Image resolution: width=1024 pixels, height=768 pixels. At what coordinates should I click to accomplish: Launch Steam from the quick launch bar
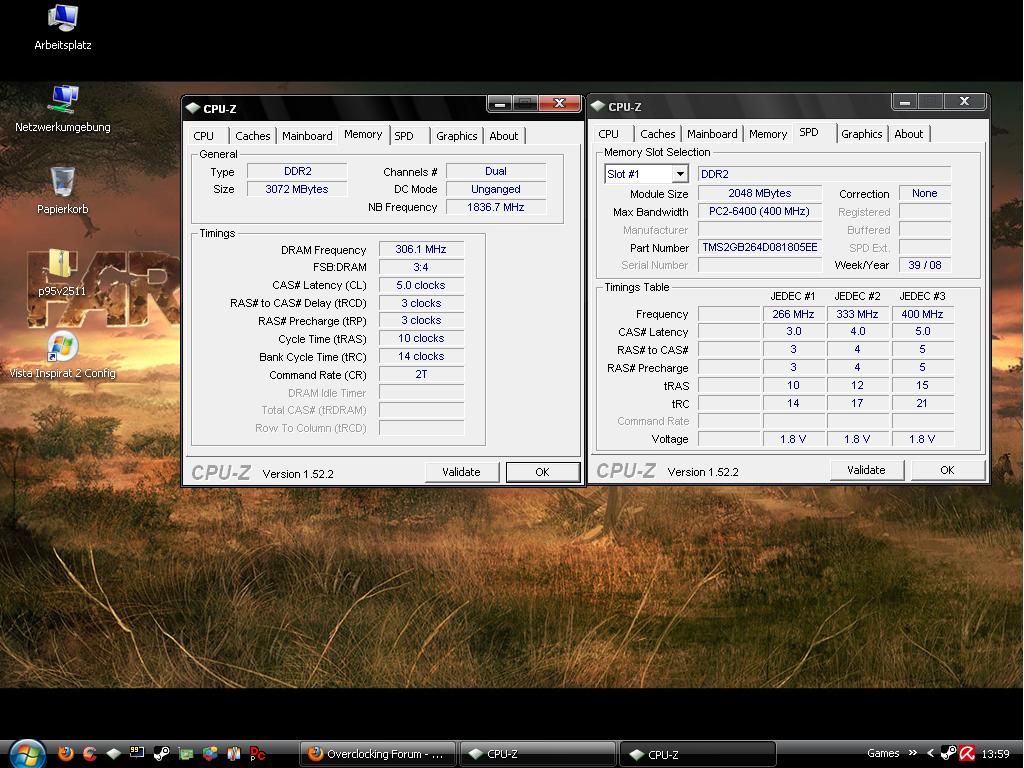[x=162, y=754]
